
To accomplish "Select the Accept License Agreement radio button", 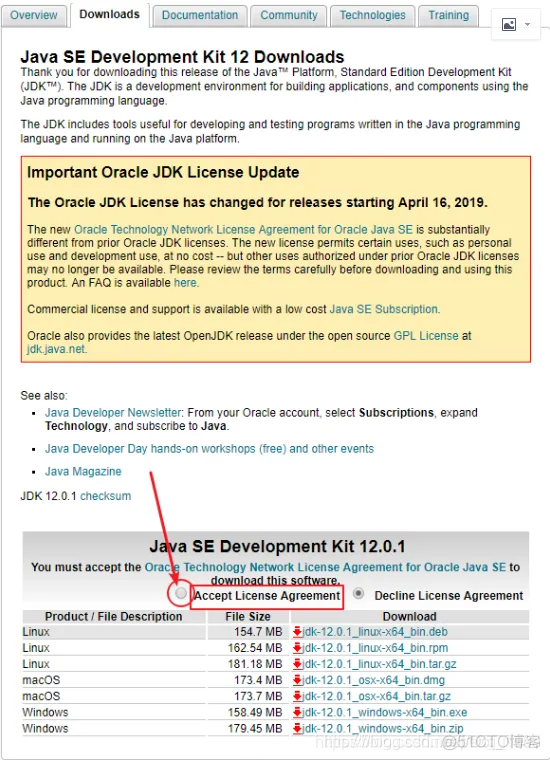I will 181,593.
